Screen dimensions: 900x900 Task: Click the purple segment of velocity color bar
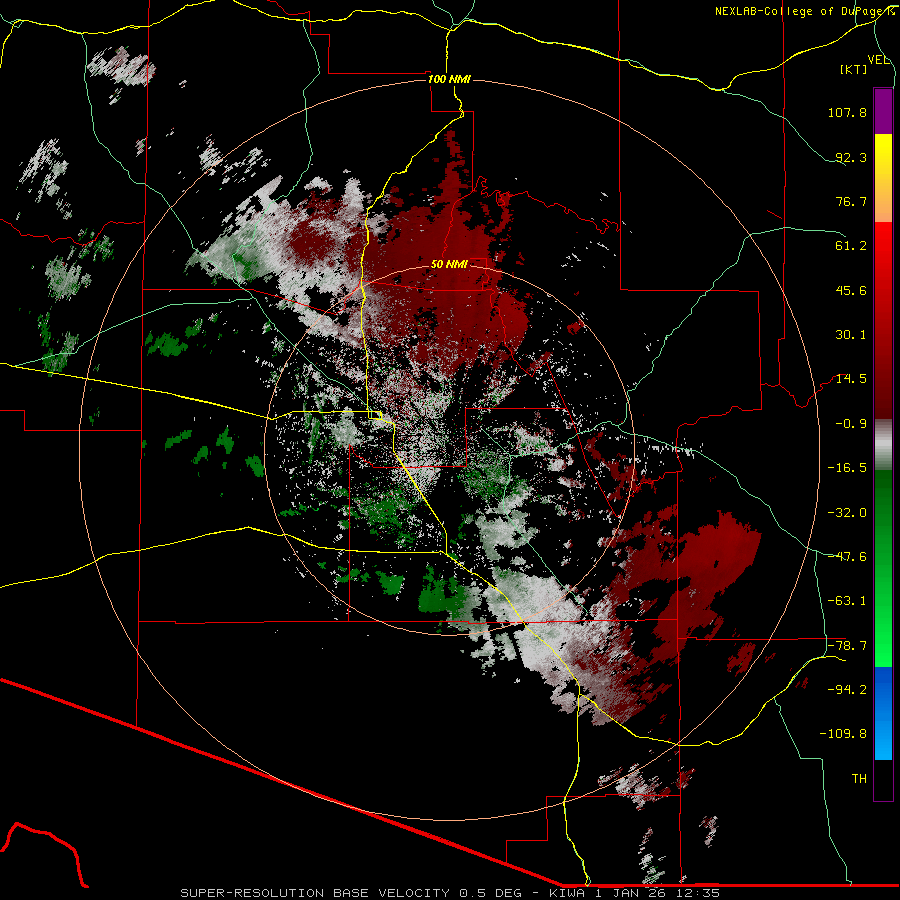pos(883,111)
